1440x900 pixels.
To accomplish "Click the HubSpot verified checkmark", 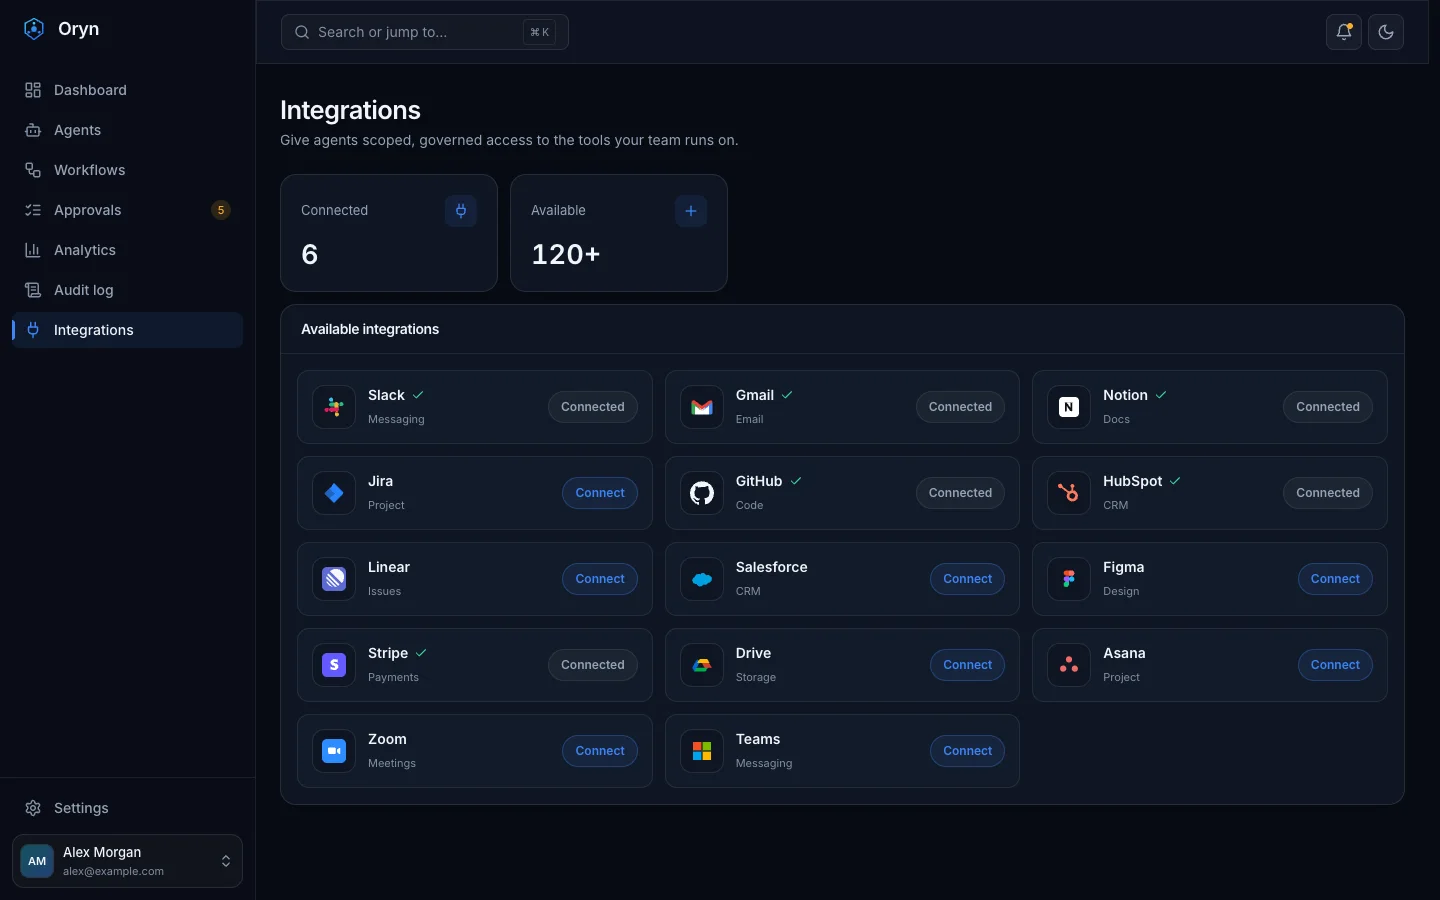I will pyautogui.click(x=1175, y=481).
